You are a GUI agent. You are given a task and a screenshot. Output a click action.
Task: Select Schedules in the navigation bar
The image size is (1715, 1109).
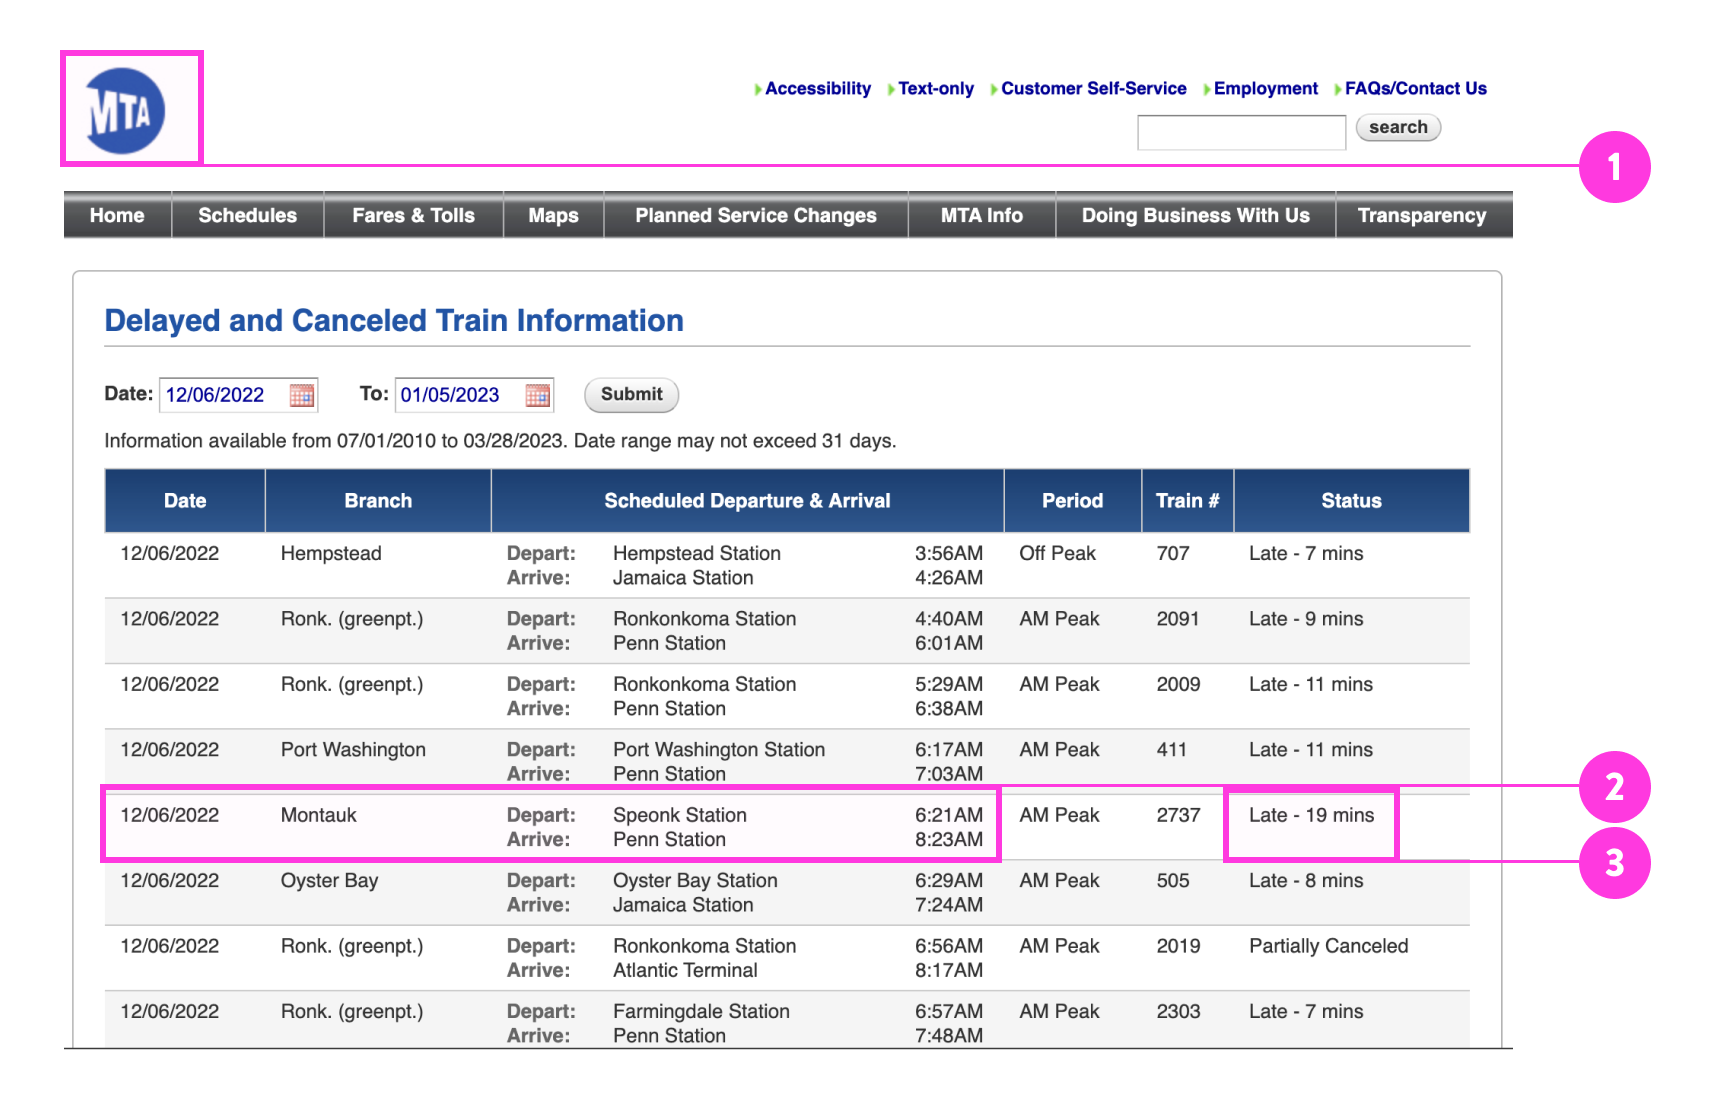pyautogui.click(x=247, y=216)
